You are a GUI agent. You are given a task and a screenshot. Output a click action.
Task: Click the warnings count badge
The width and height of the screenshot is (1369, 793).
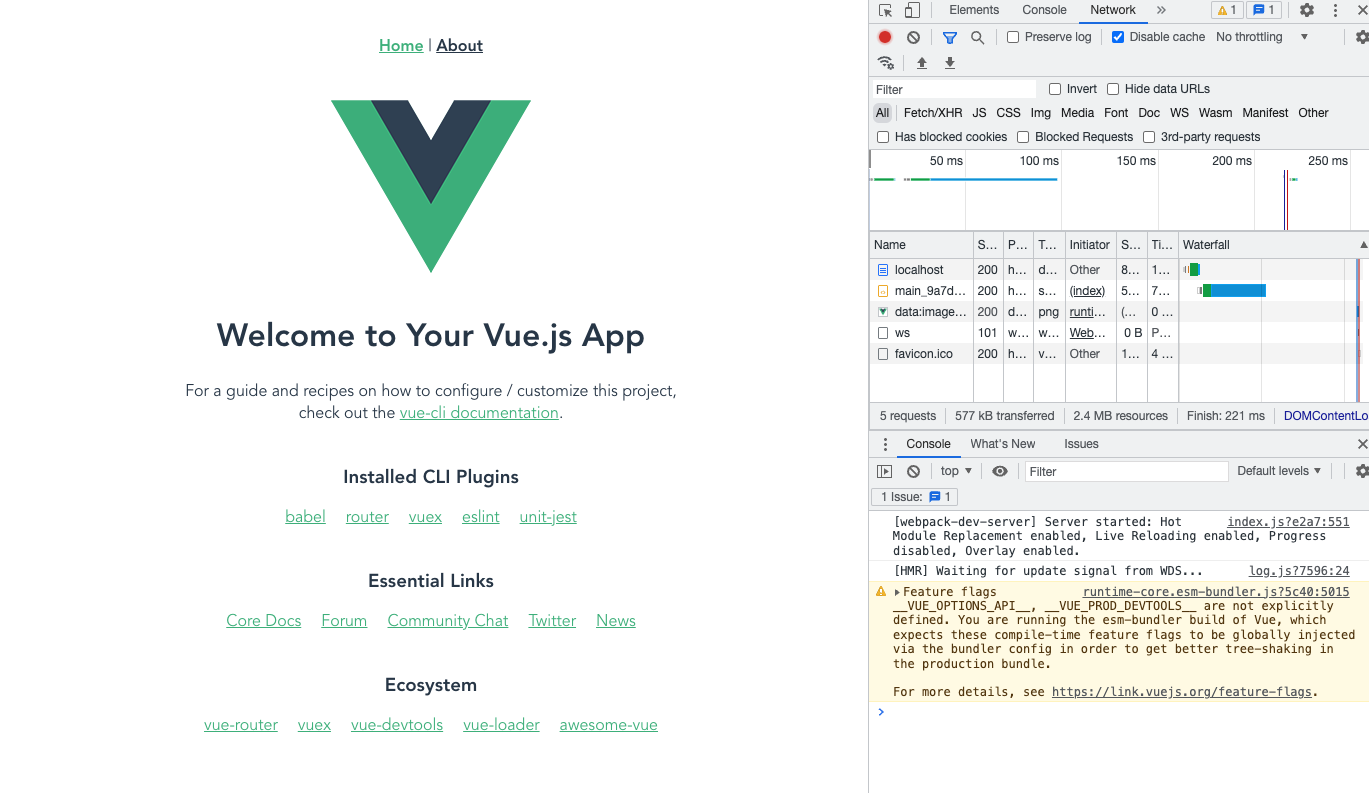coord(1226,10)
